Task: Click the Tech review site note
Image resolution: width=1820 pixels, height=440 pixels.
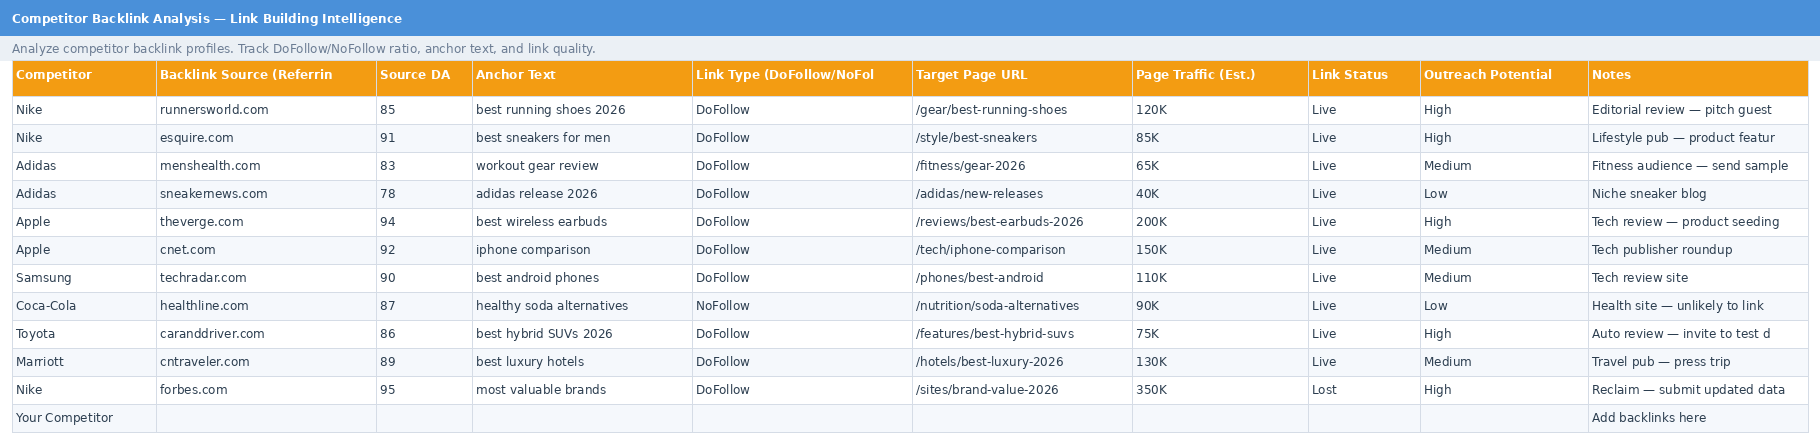Action: tap(1698, 279)
